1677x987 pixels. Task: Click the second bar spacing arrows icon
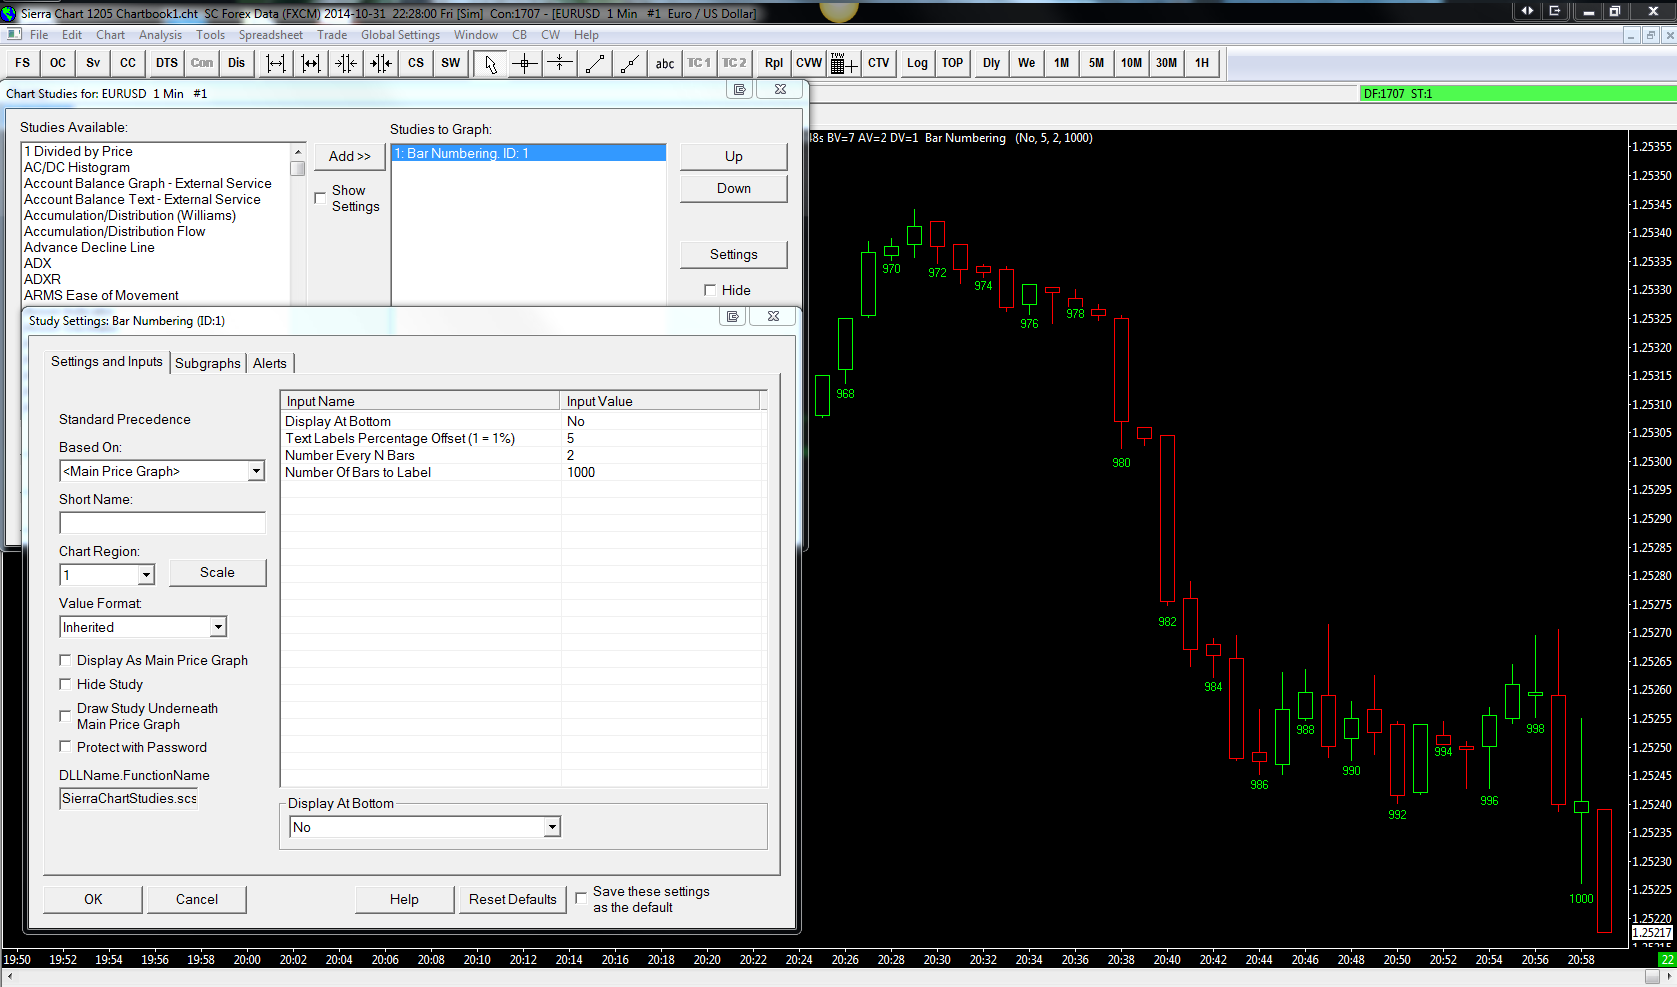tap(311, 63)
